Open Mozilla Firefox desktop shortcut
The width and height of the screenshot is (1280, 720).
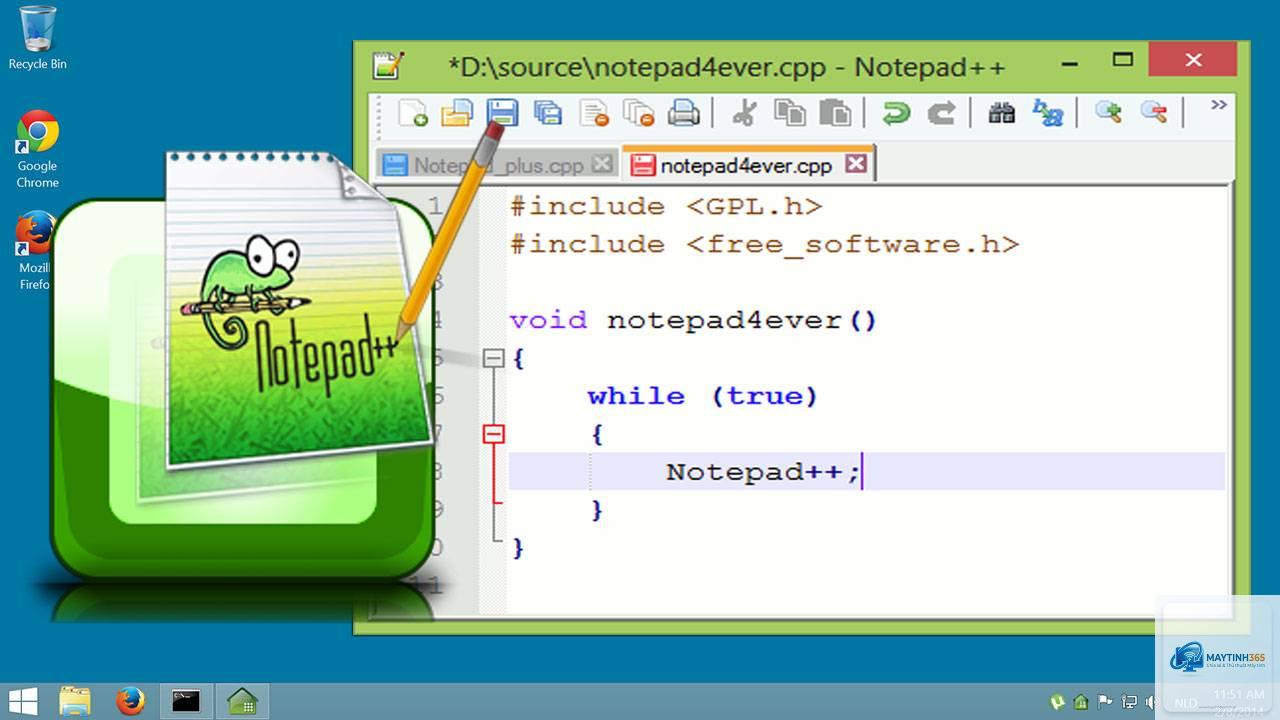[x=34, y=251]
